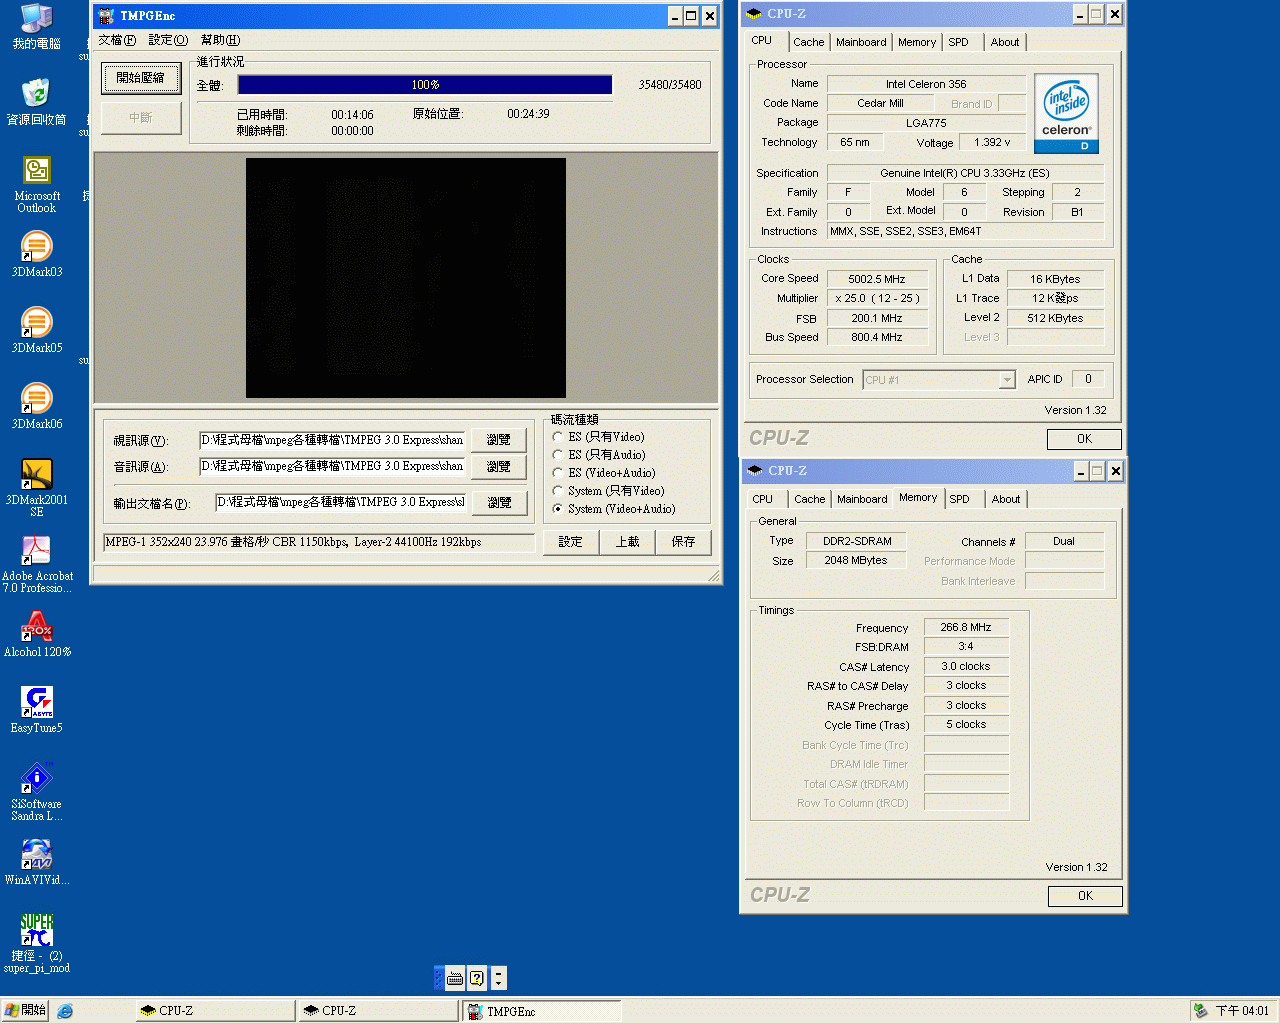
Task: Click the Load button in TMPGEnc
Action: pos(627,542)
